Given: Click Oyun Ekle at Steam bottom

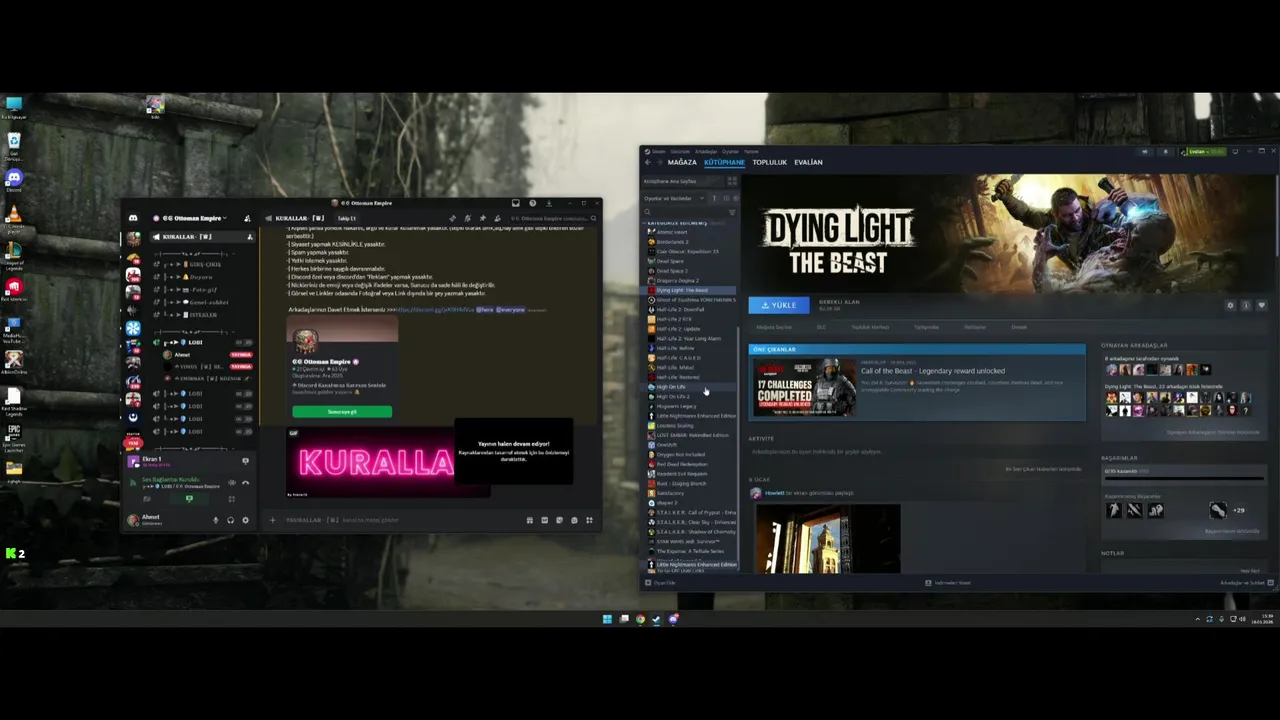Looking at the screenshot, I should click(660, 582).
